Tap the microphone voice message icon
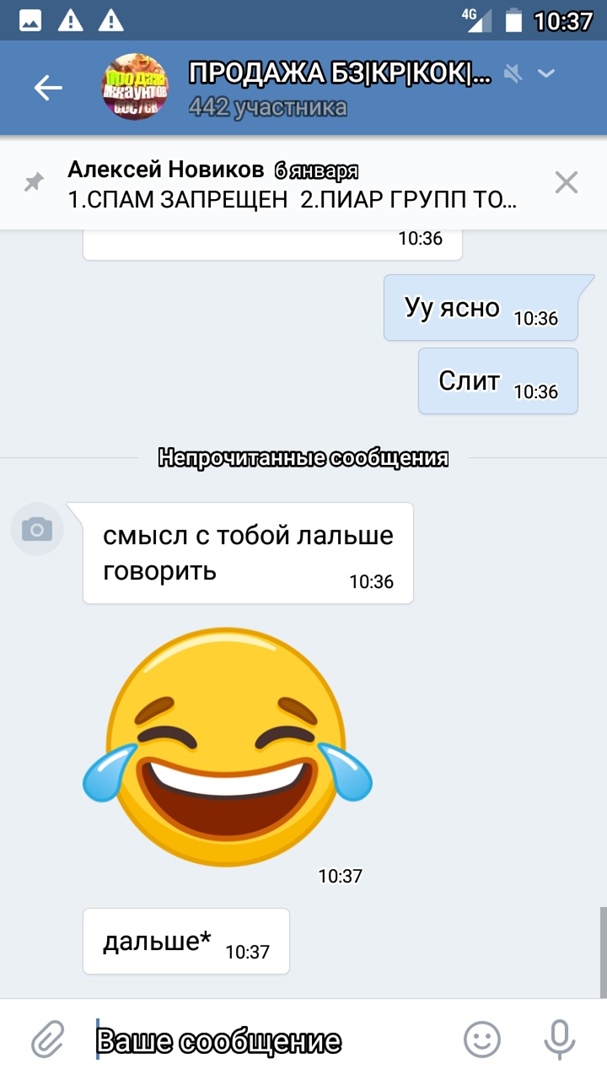 click(x=559, y=1039)
